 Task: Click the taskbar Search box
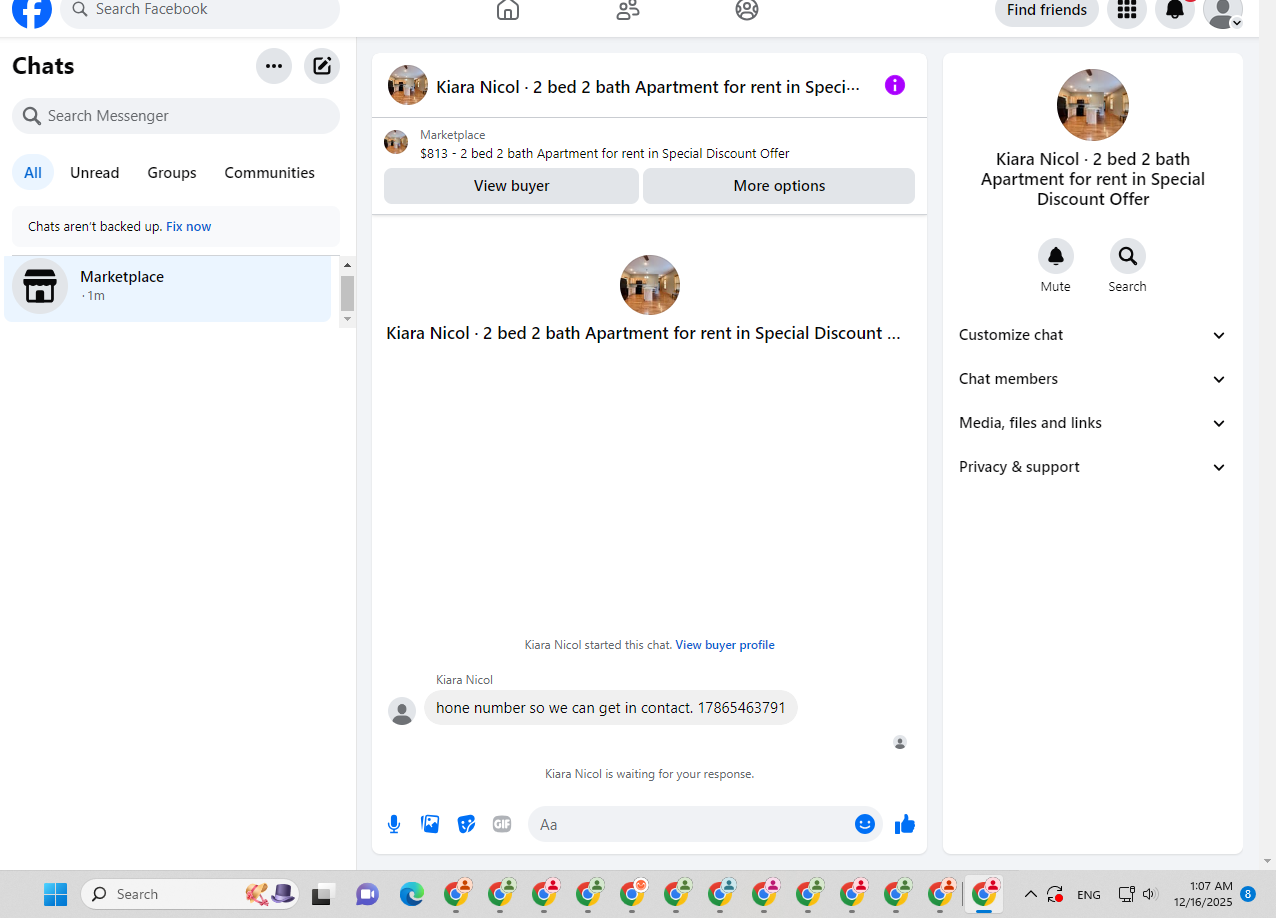pos(190,894)
